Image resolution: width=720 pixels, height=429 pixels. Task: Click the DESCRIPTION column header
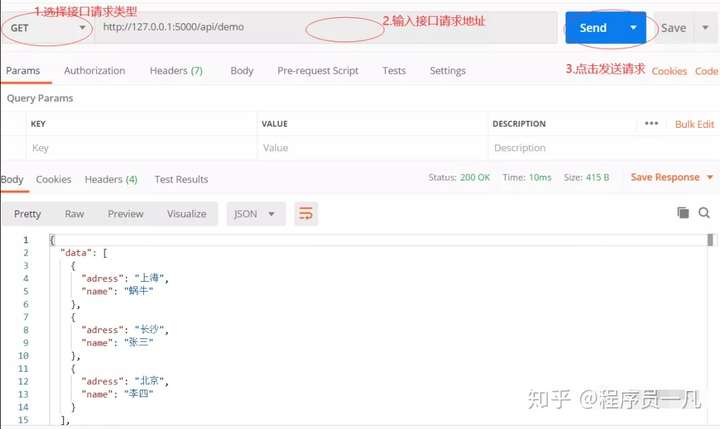point(519,124)
